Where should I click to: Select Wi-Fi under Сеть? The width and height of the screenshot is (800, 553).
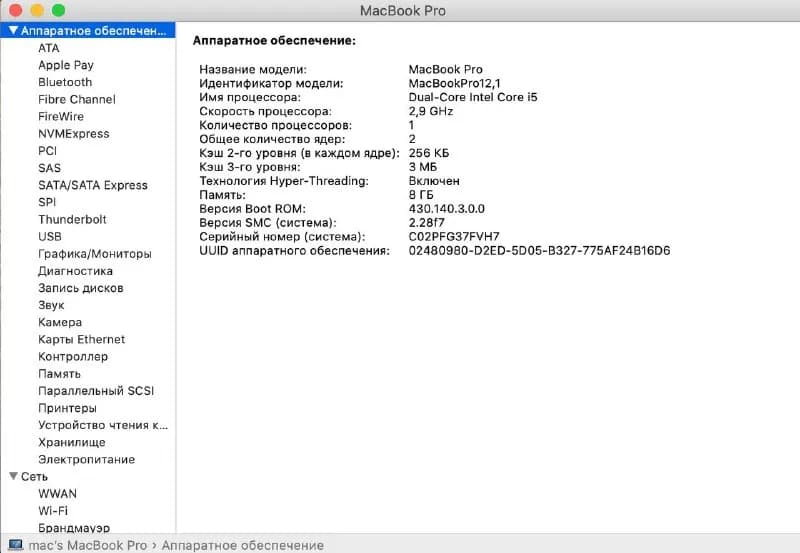pos(53,511)
